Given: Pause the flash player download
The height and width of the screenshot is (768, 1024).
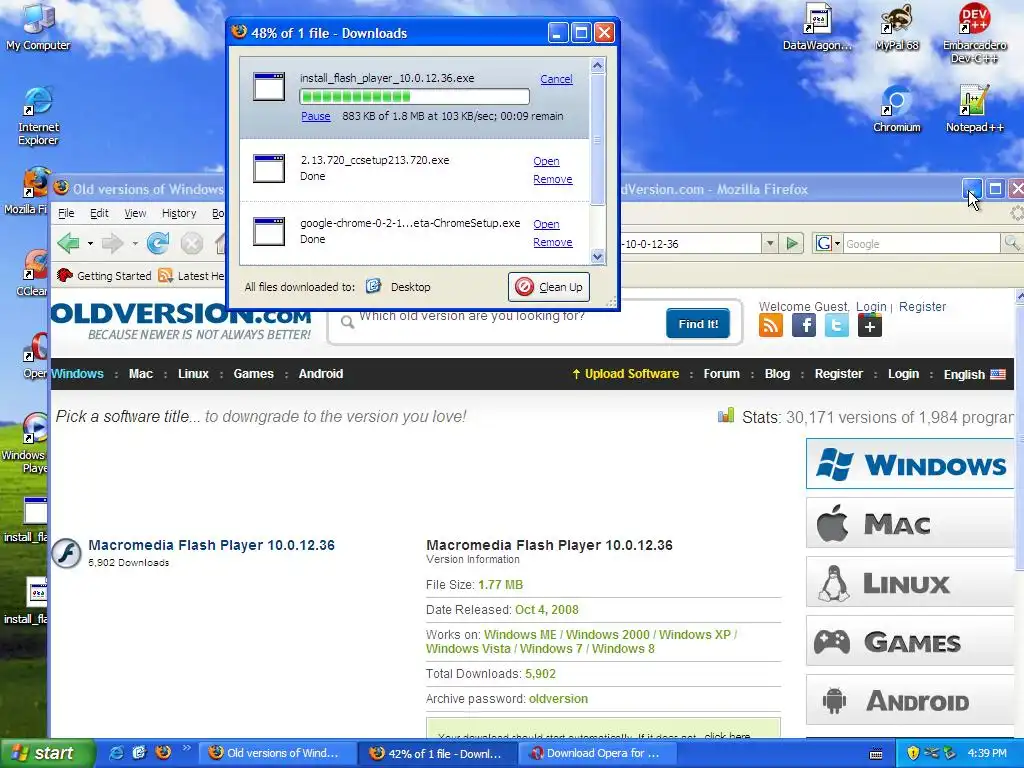Looking at the screenshot, I should click(315, 116).
